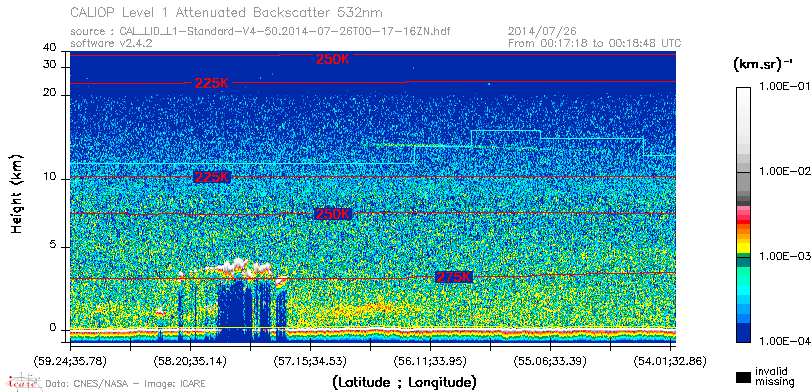
Task: Click the top "250K" temperature label
Action: (x=333, y=59)
